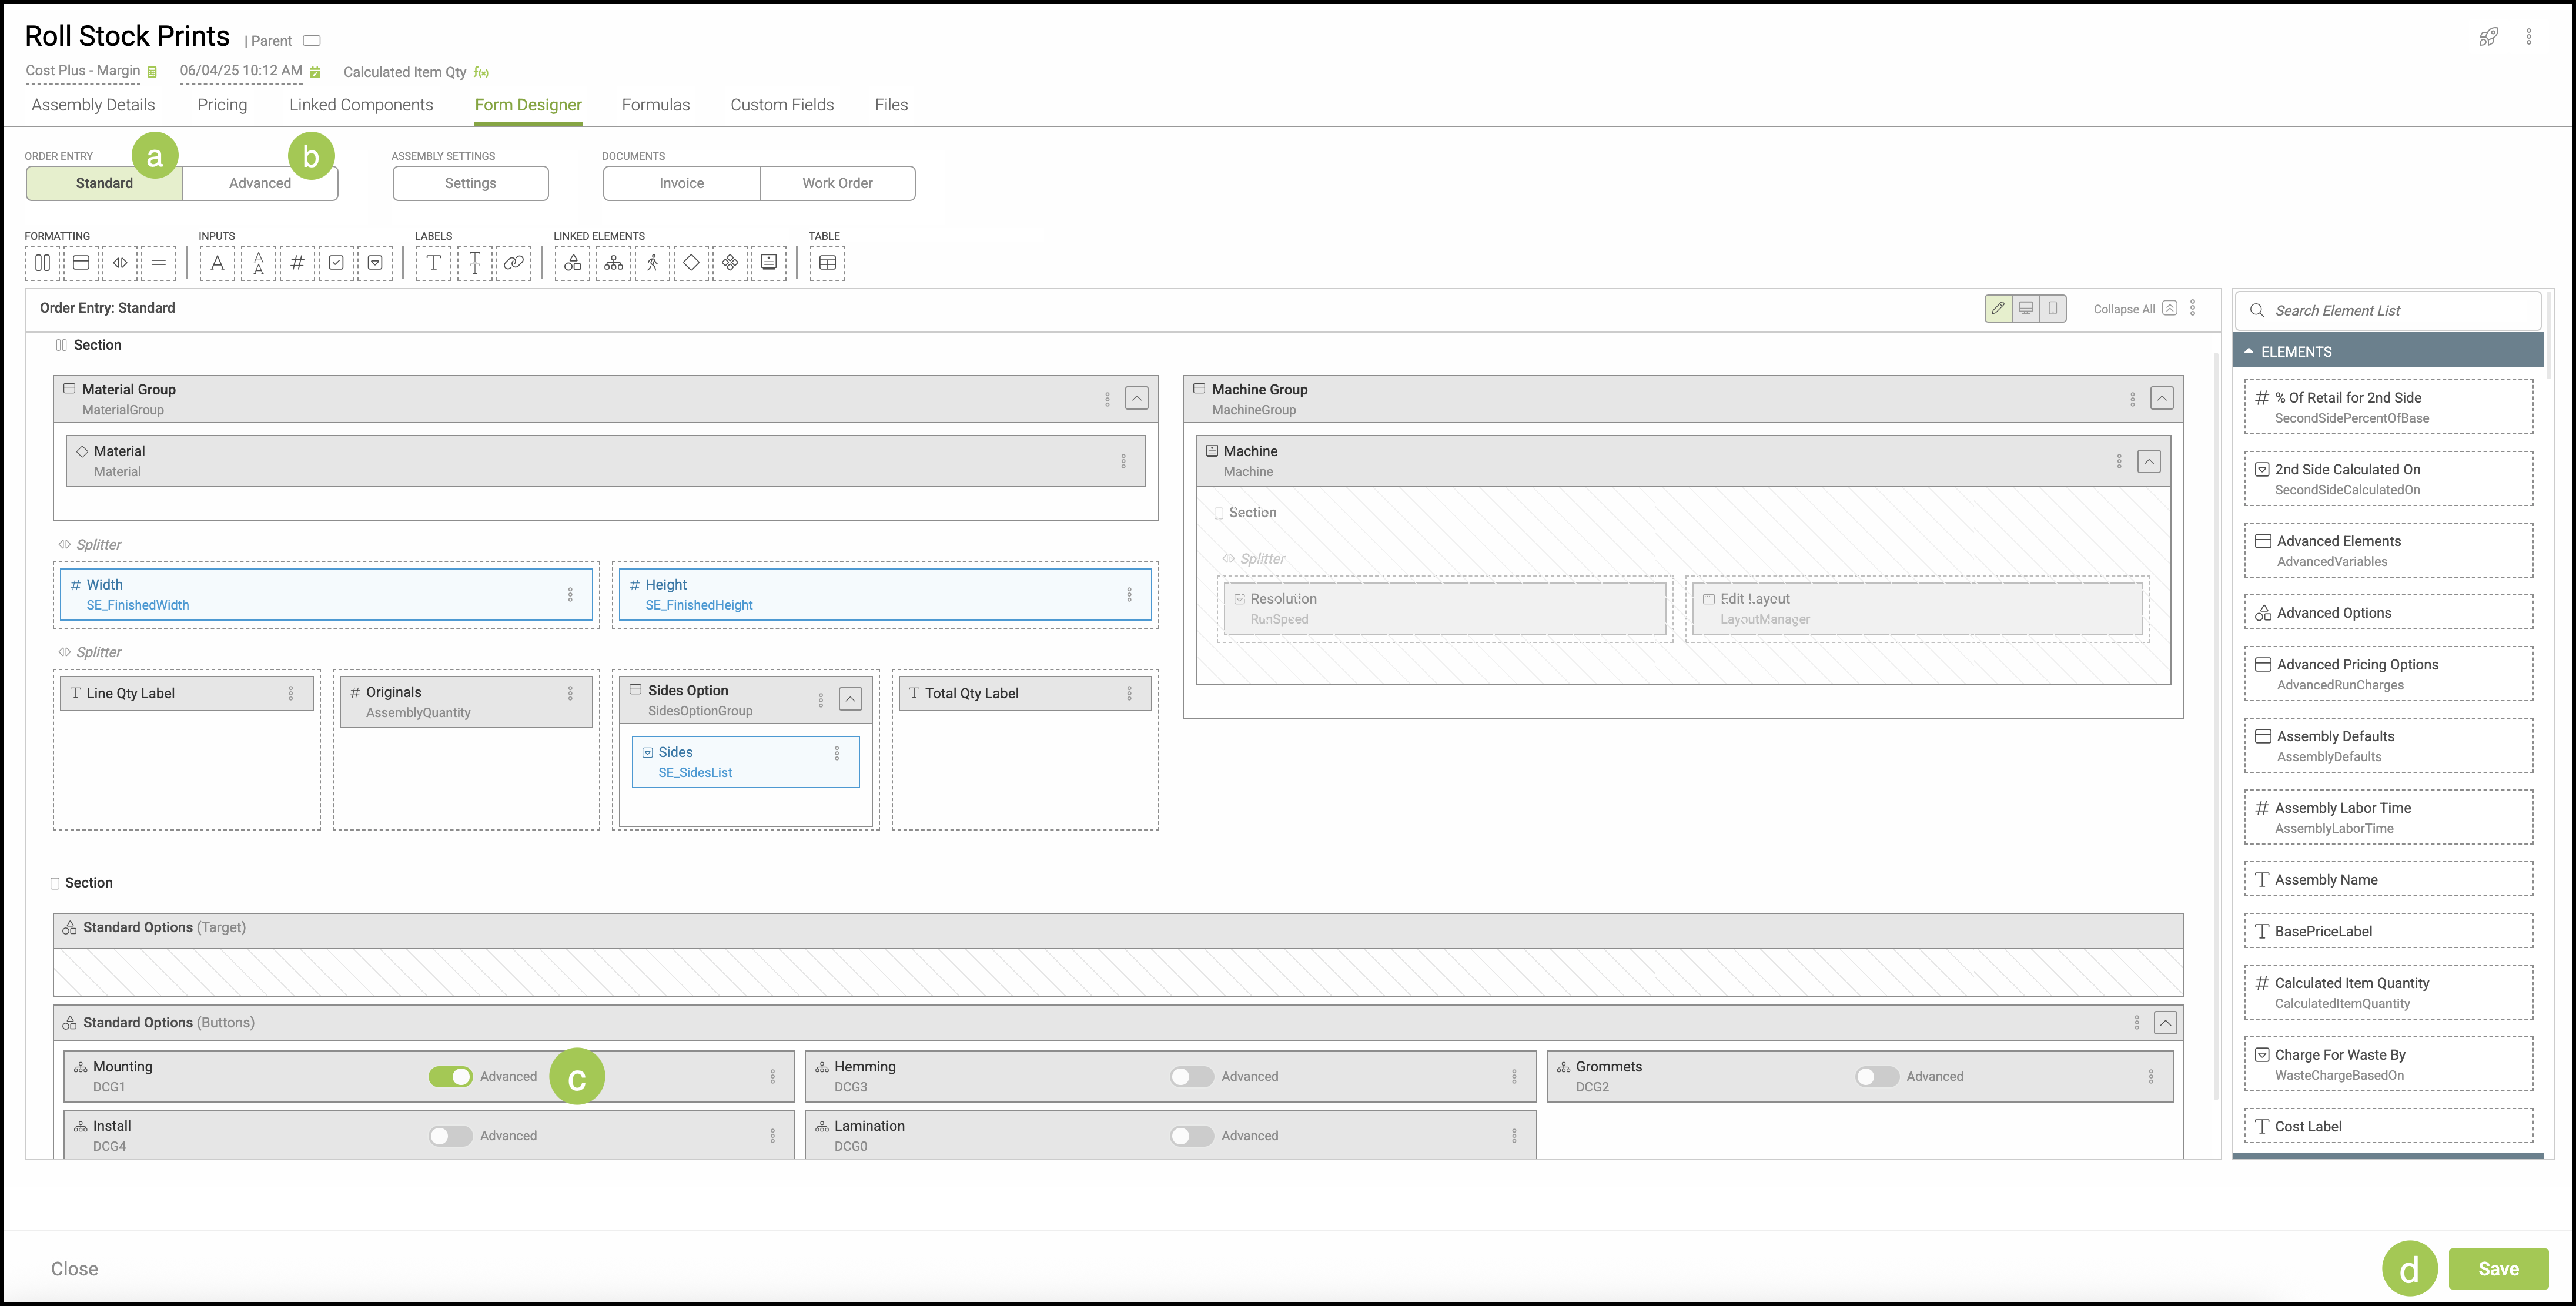2576x1306 pixels.
Task: Click the pencil edit mode icon
Action: click(1998, 308)
